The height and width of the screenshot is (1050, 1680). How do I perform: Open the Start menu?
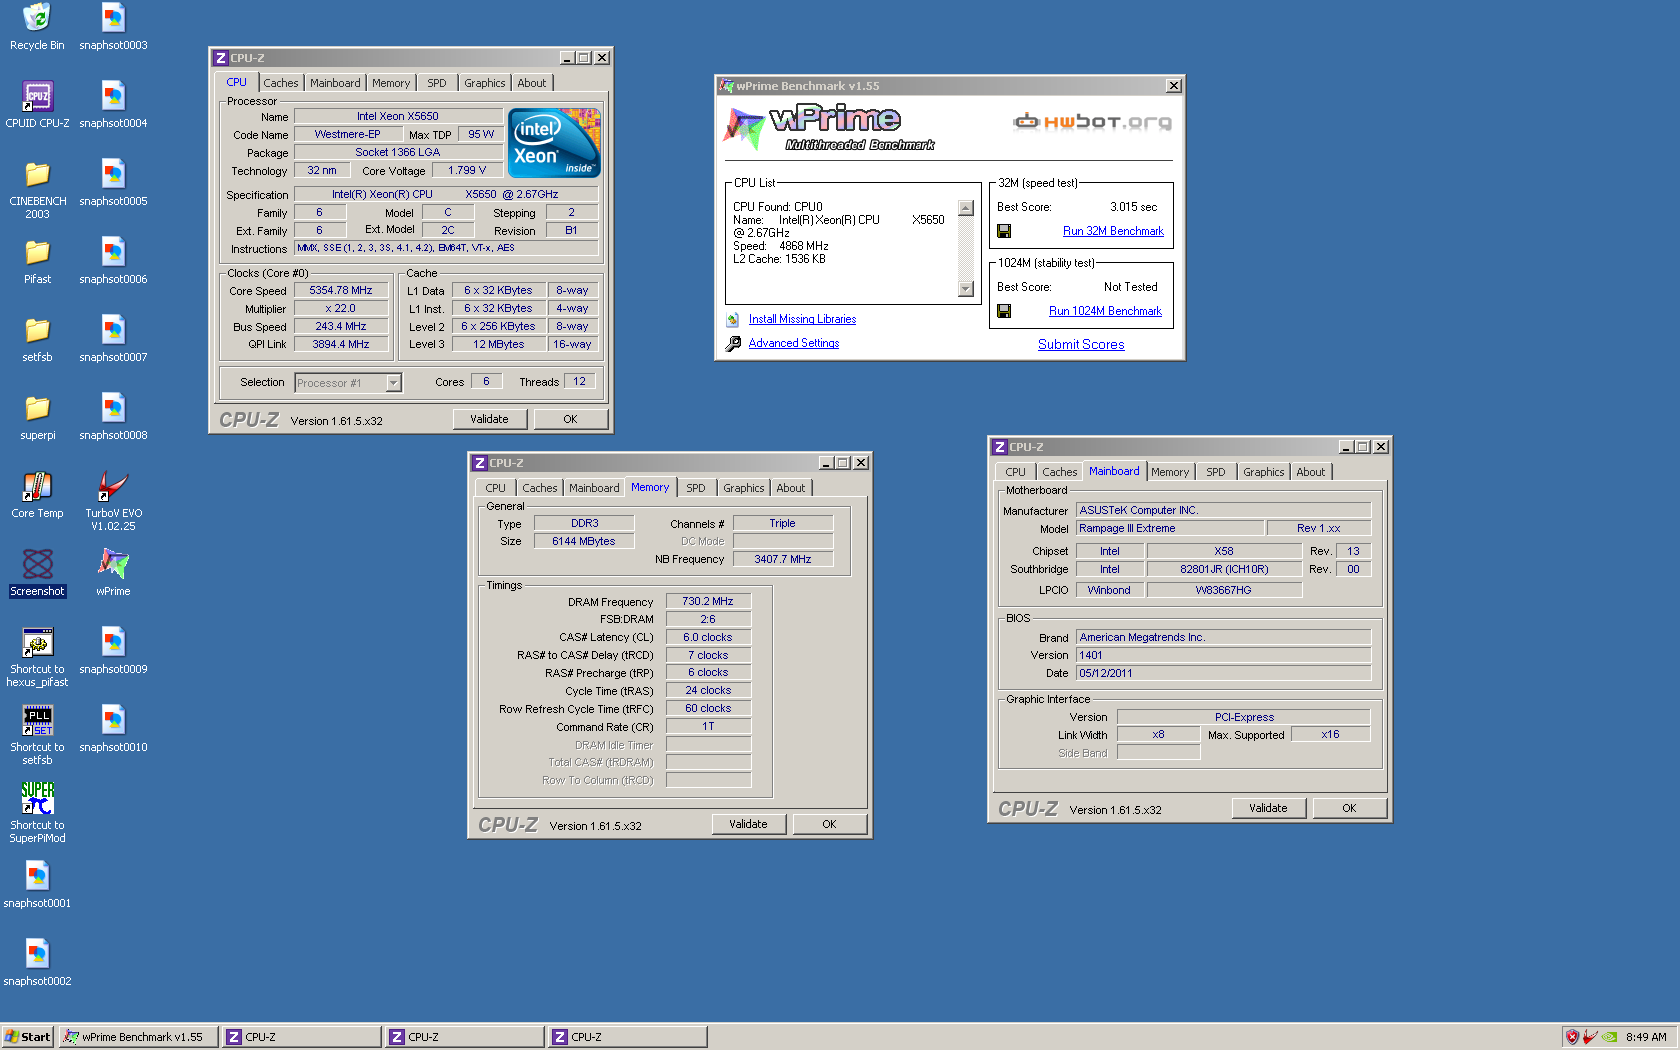coord(27,1037)
